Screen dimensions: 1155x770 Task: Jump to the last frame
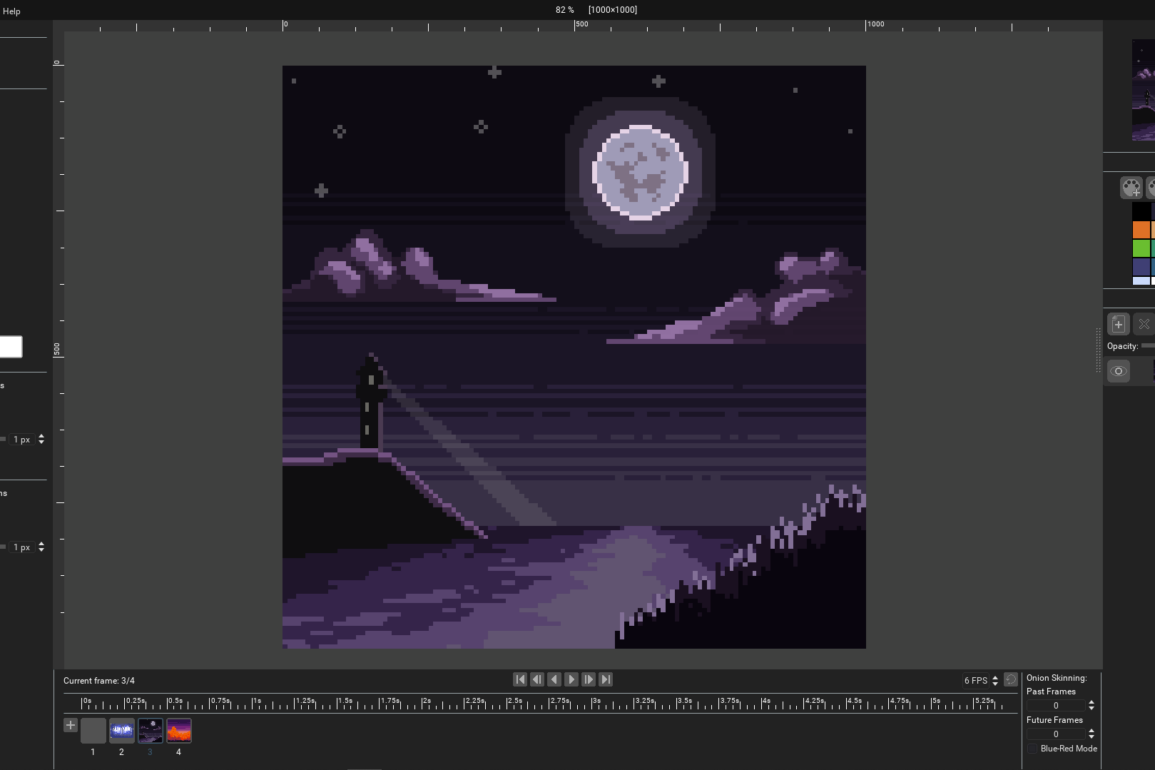(x=605, y=679)
